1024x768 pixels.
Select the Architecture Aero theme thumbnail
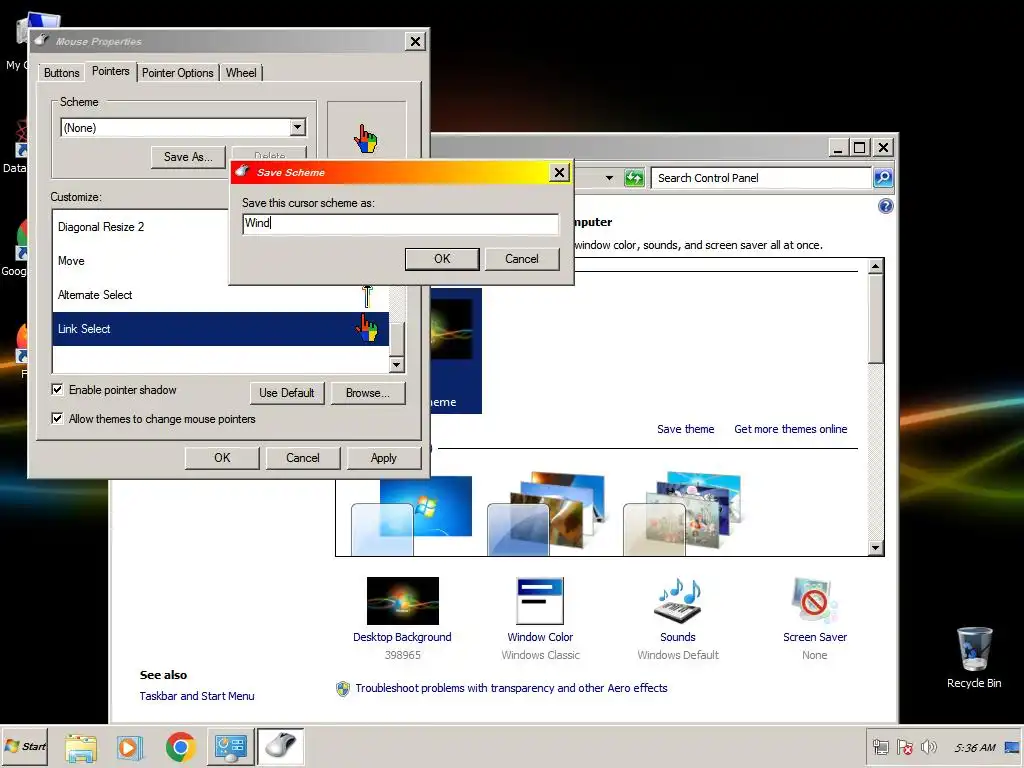coord(547,514)
